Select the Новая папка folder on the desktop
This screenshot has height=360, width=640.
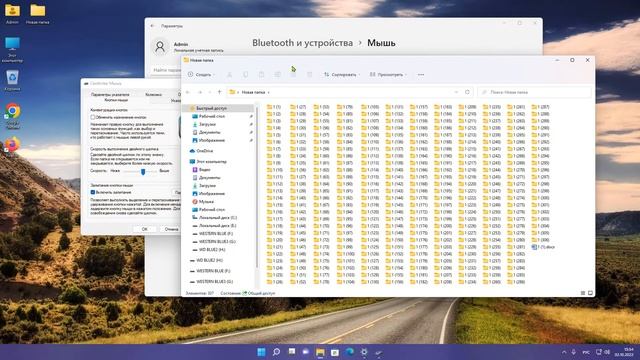[x=38, y=14]
